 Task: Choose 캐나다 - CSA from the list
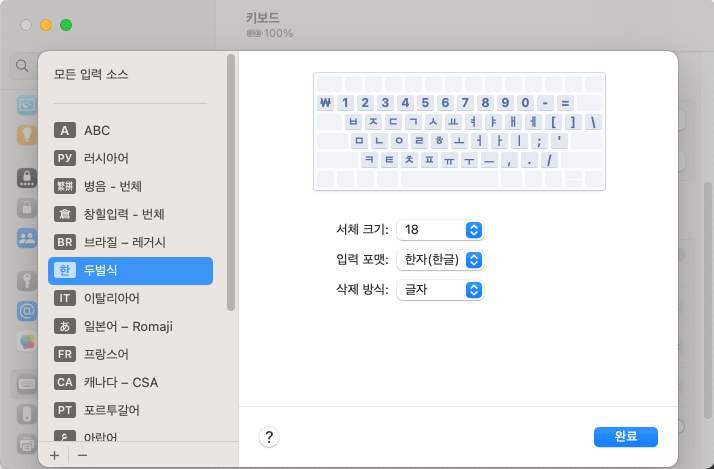pos(120,382)
